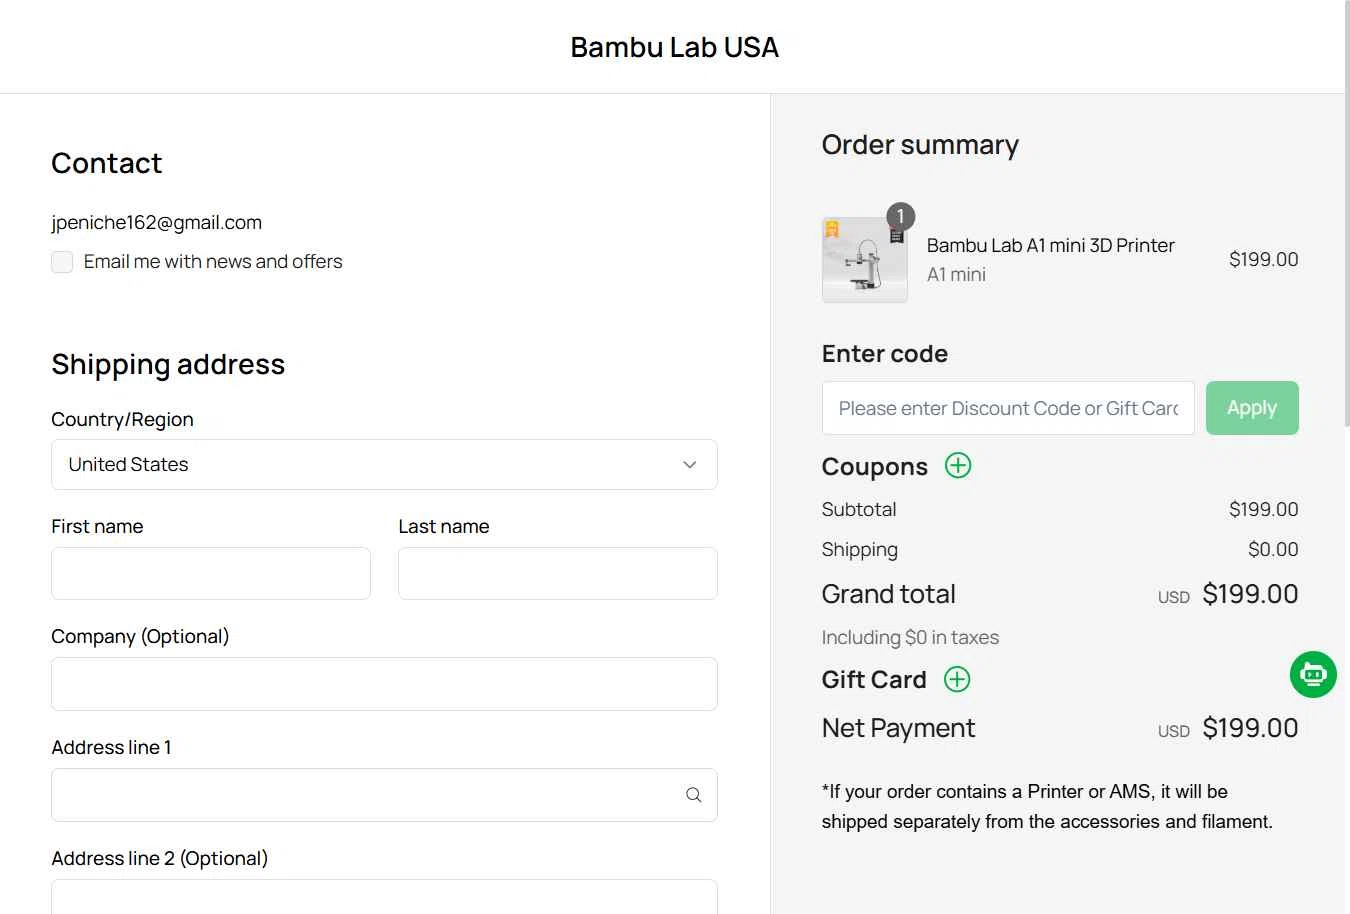Select the Address line 2 input box

[384, 897]
